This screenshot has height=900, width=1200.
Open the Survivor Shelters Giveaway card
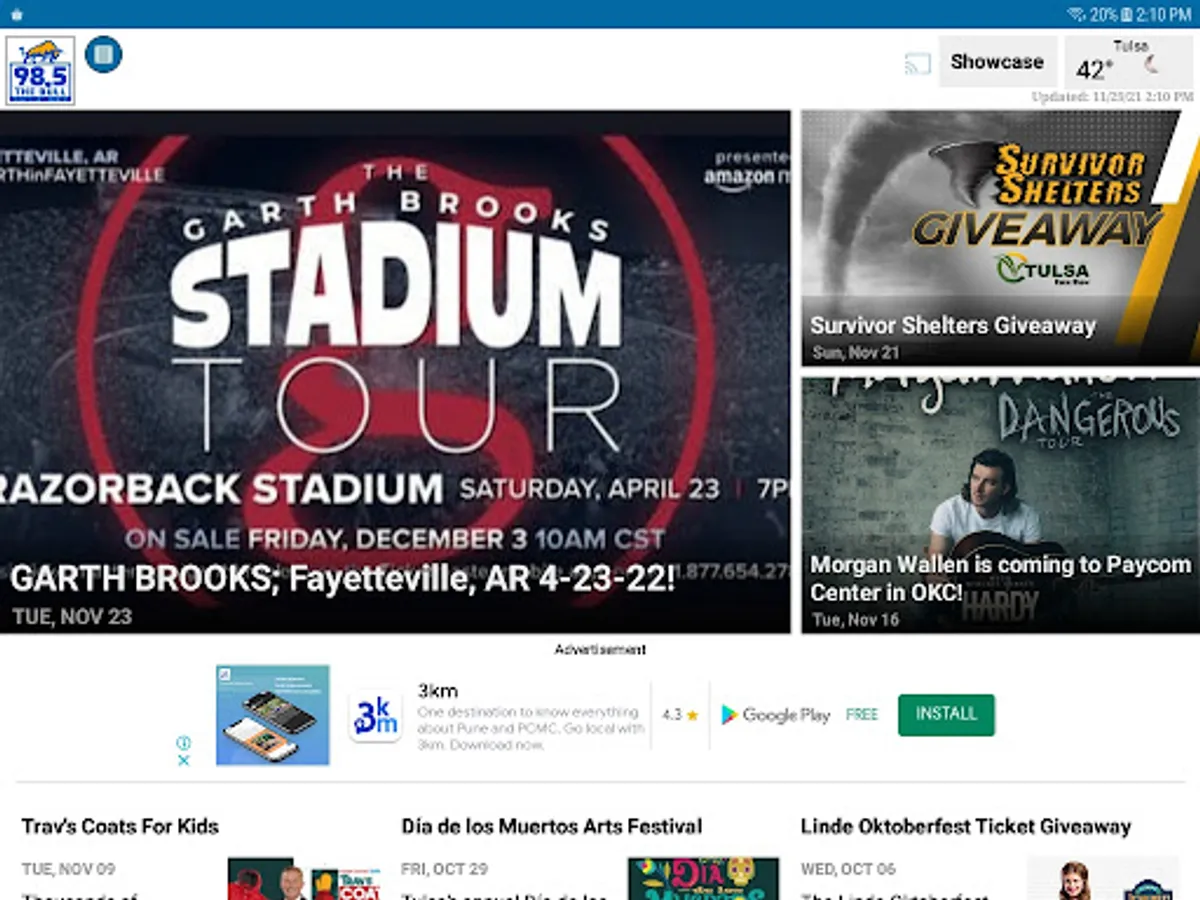(1000, 237)
